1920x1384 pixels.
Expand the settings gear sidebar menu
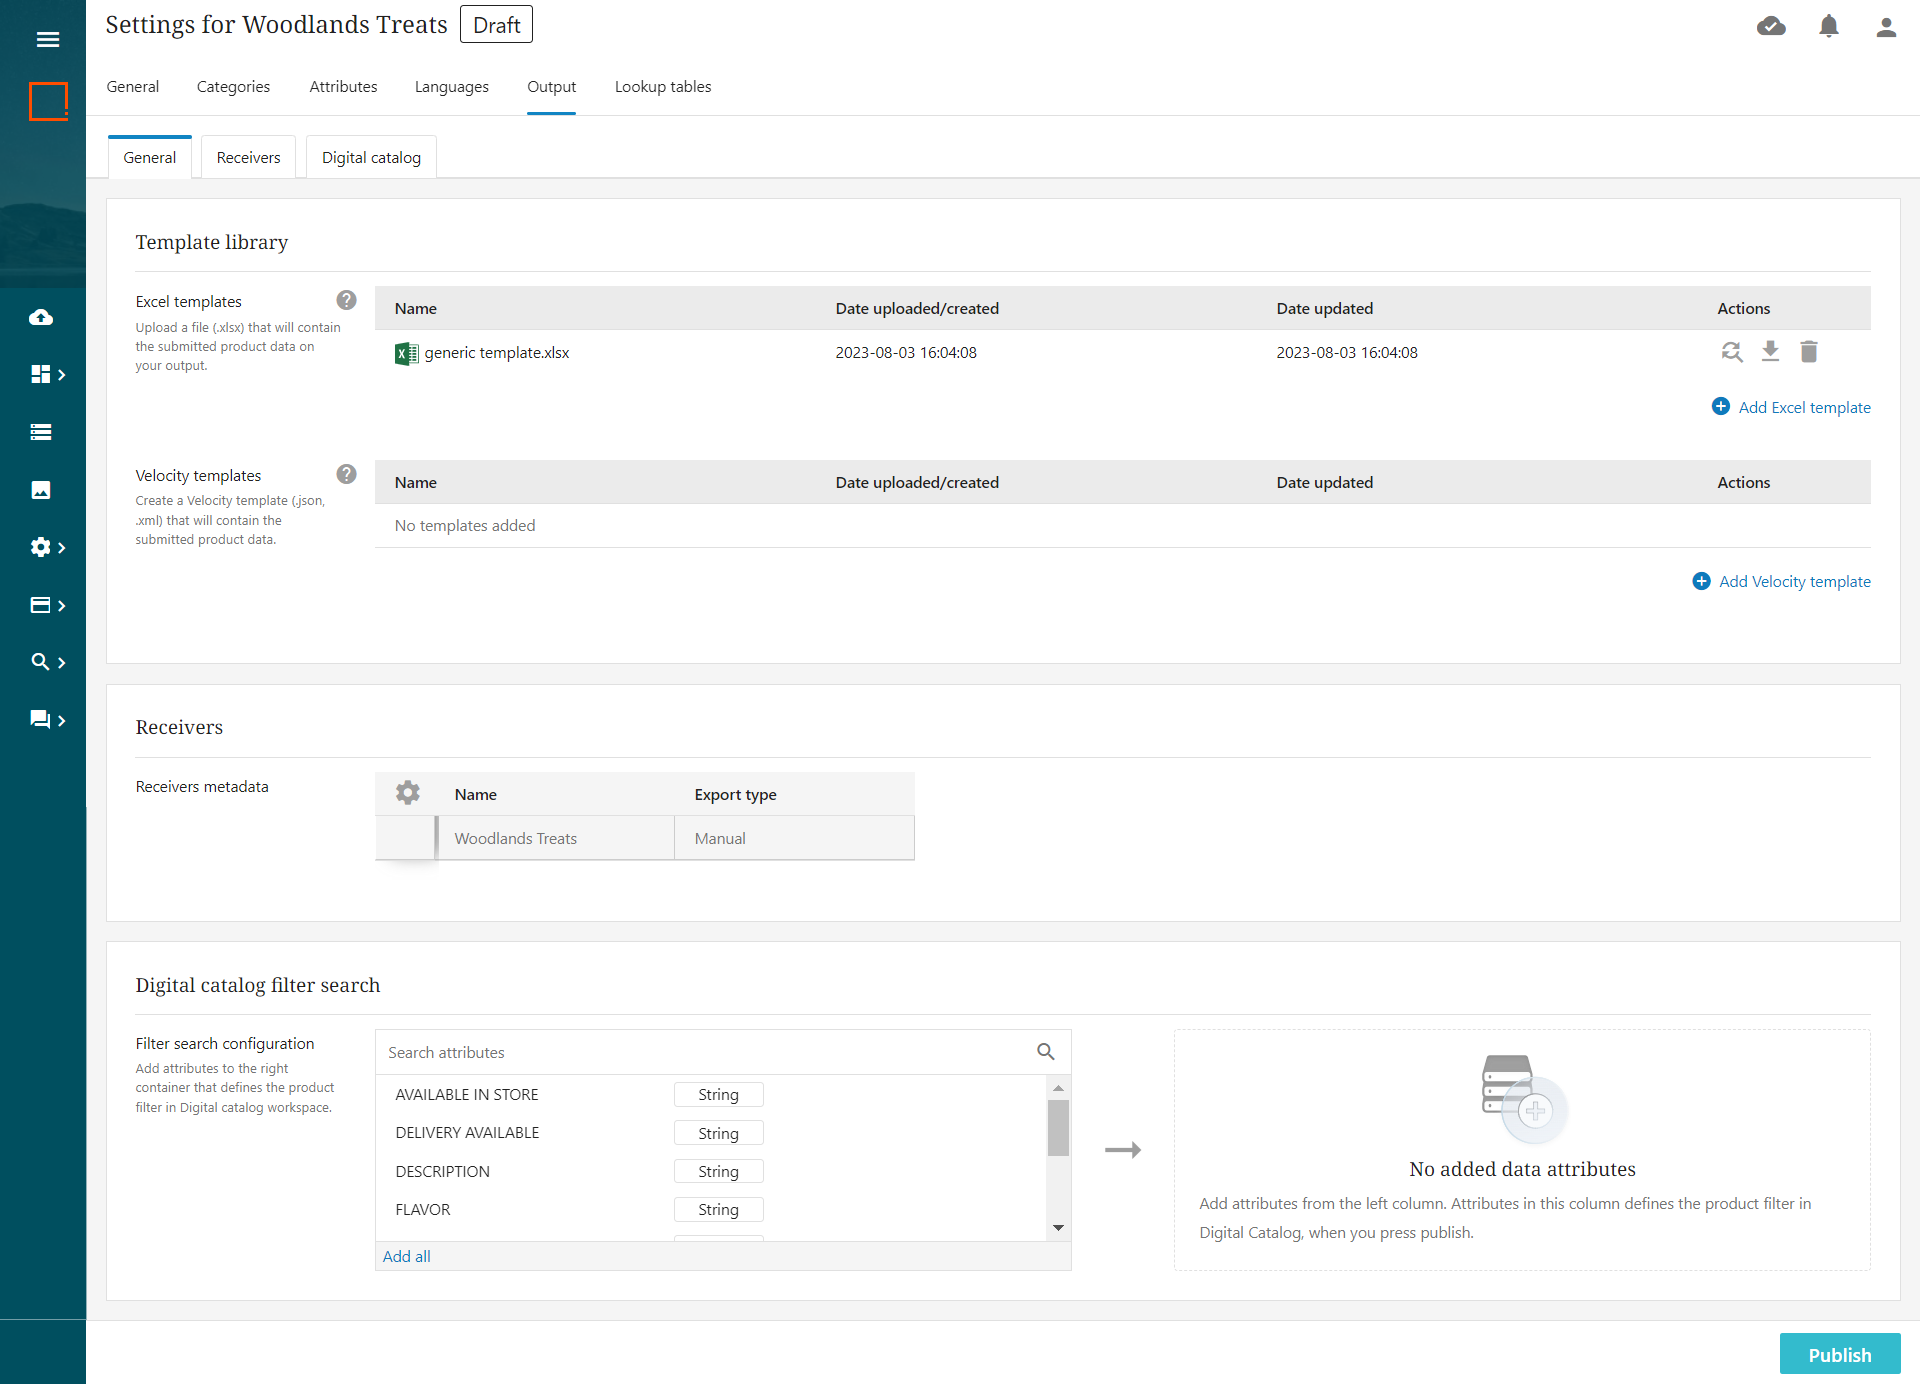click(x=47, y=547)
